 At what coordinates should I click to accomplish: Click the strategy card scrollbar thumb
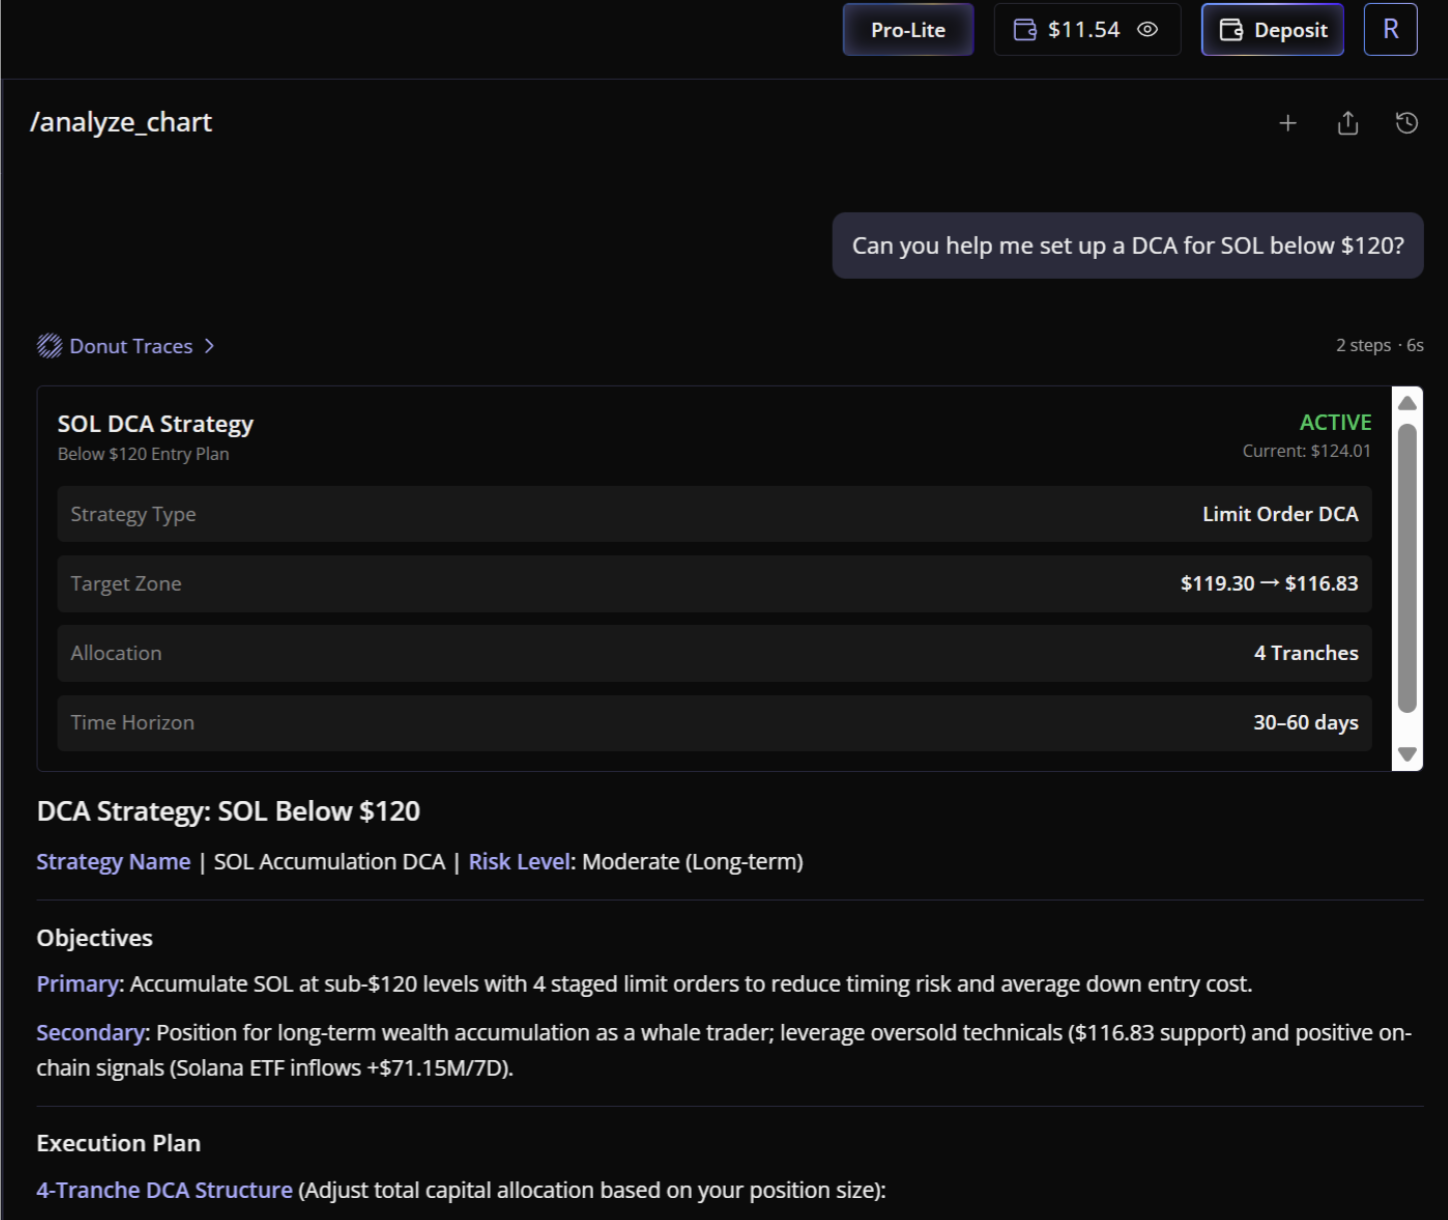pos(1407,568)
